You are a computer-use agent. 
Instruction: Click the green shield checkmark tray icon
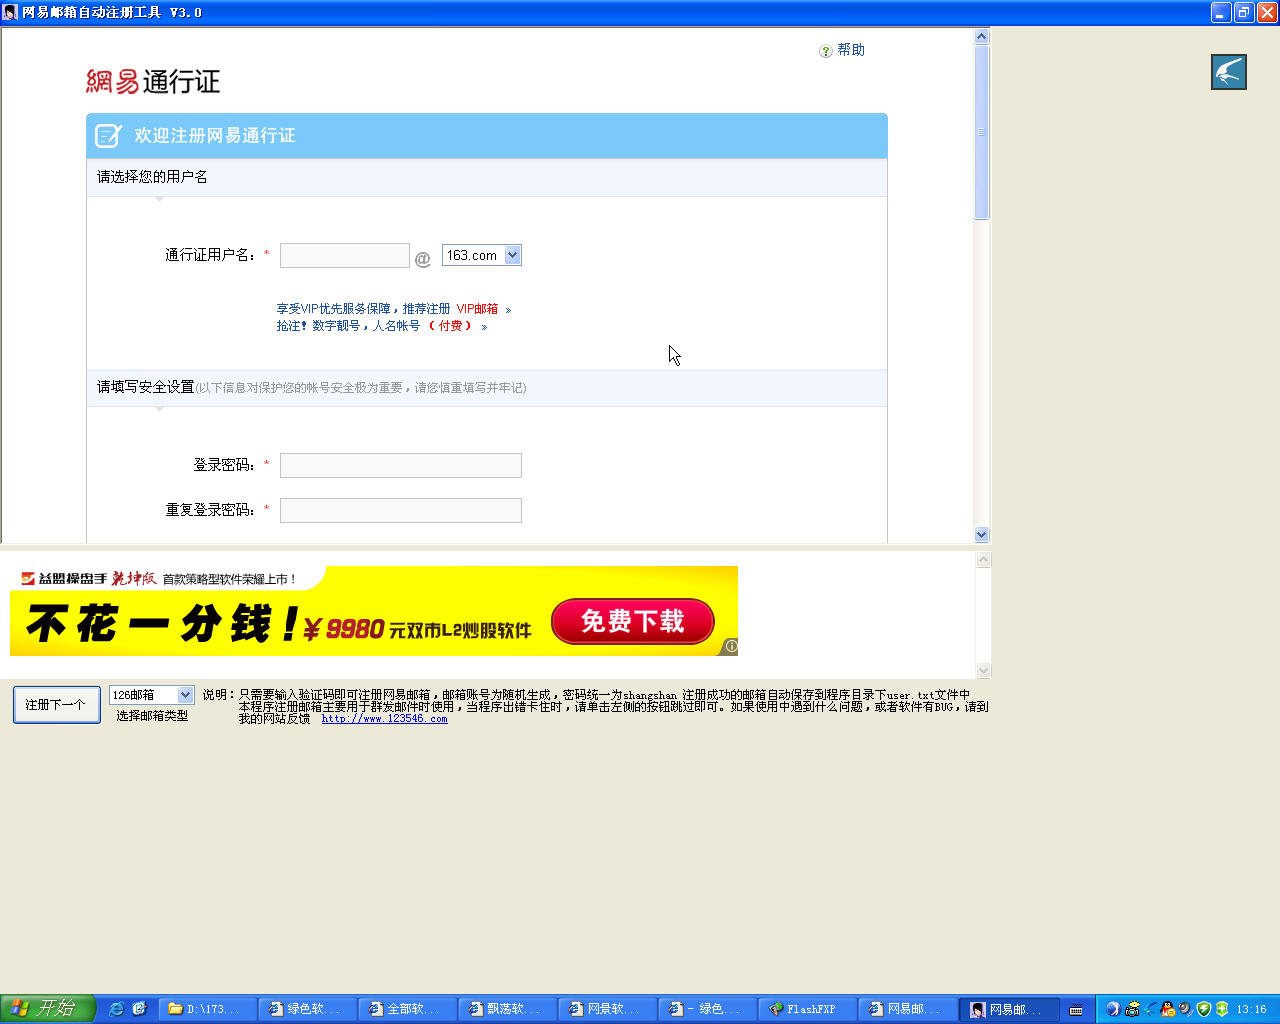1203,1009
